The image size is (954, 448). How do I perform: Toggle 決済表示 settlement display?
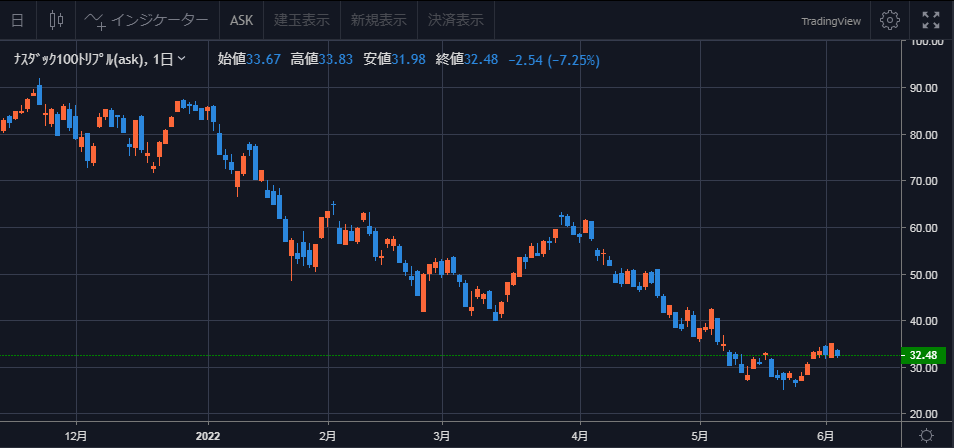(x=456, y=20)
